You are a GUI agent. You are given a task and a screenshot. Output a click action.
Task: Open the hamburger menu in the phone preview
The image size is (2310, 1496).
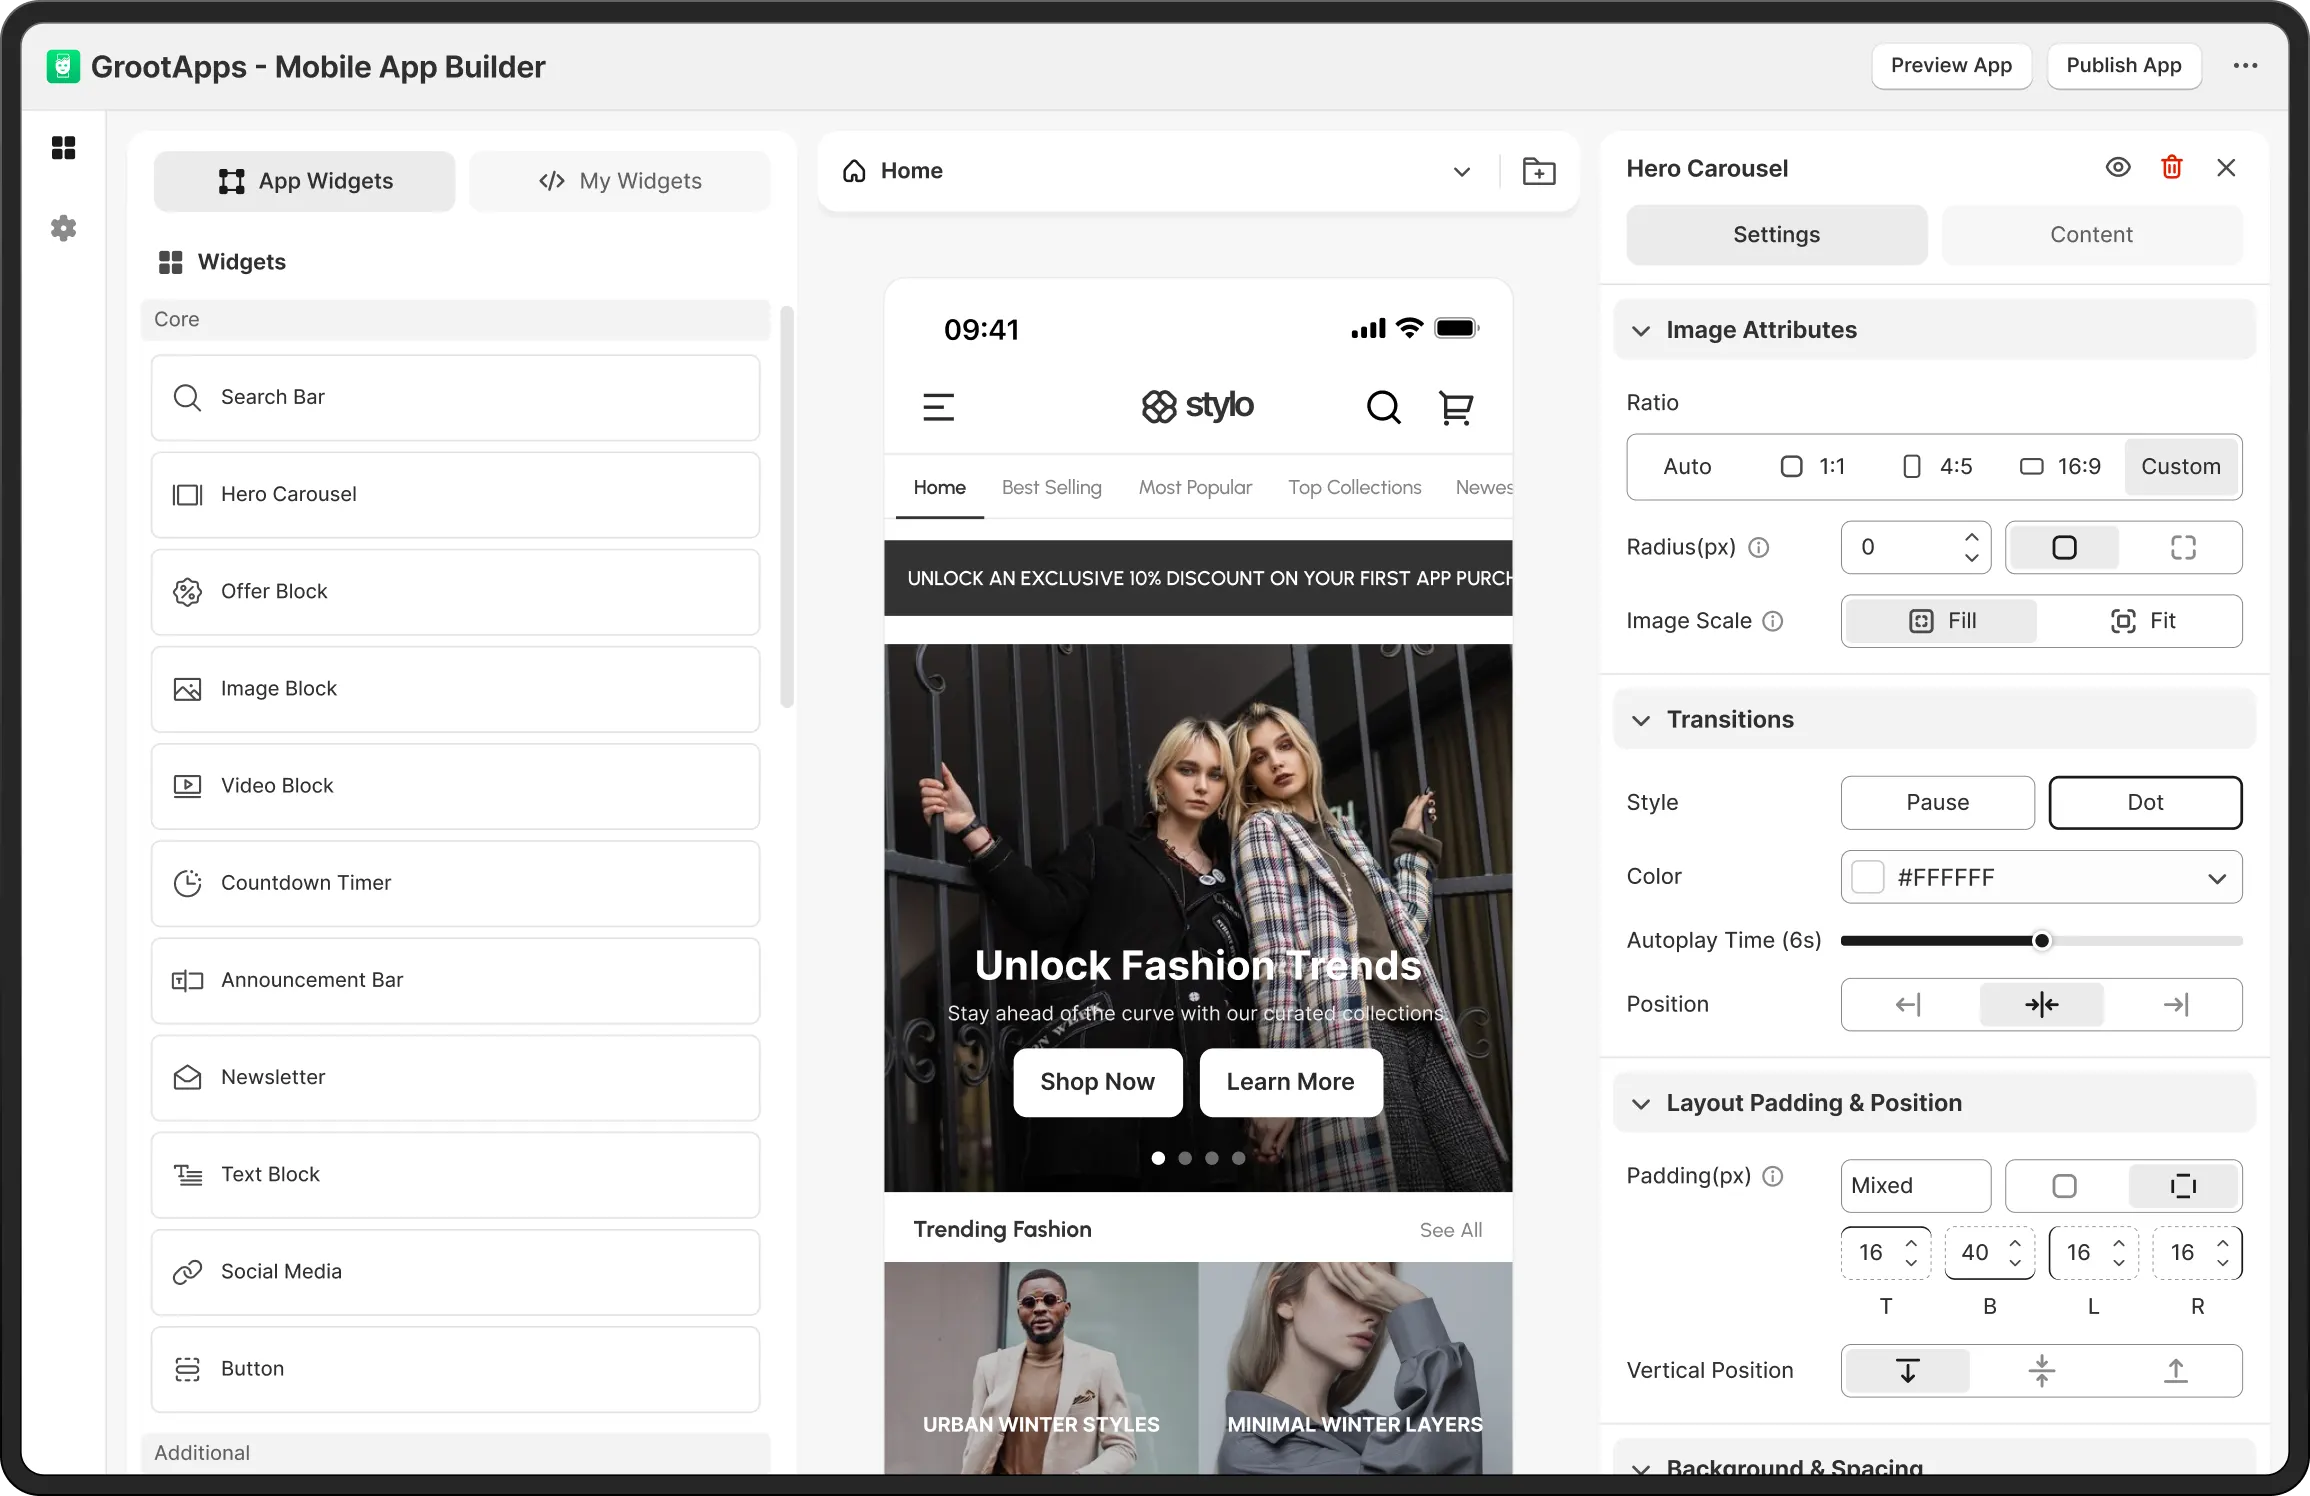(938, 407)
